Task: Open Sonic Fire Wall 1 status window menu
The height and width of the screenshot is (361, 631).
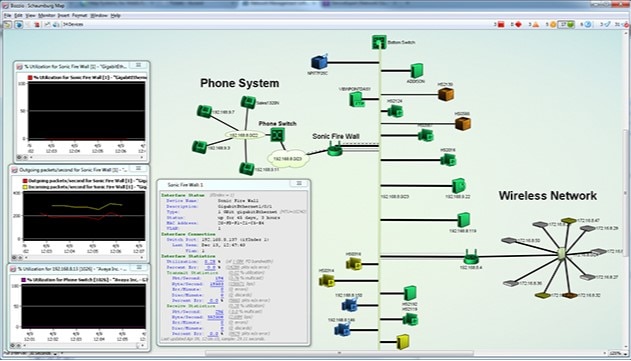Action: [x=299, y=184]
